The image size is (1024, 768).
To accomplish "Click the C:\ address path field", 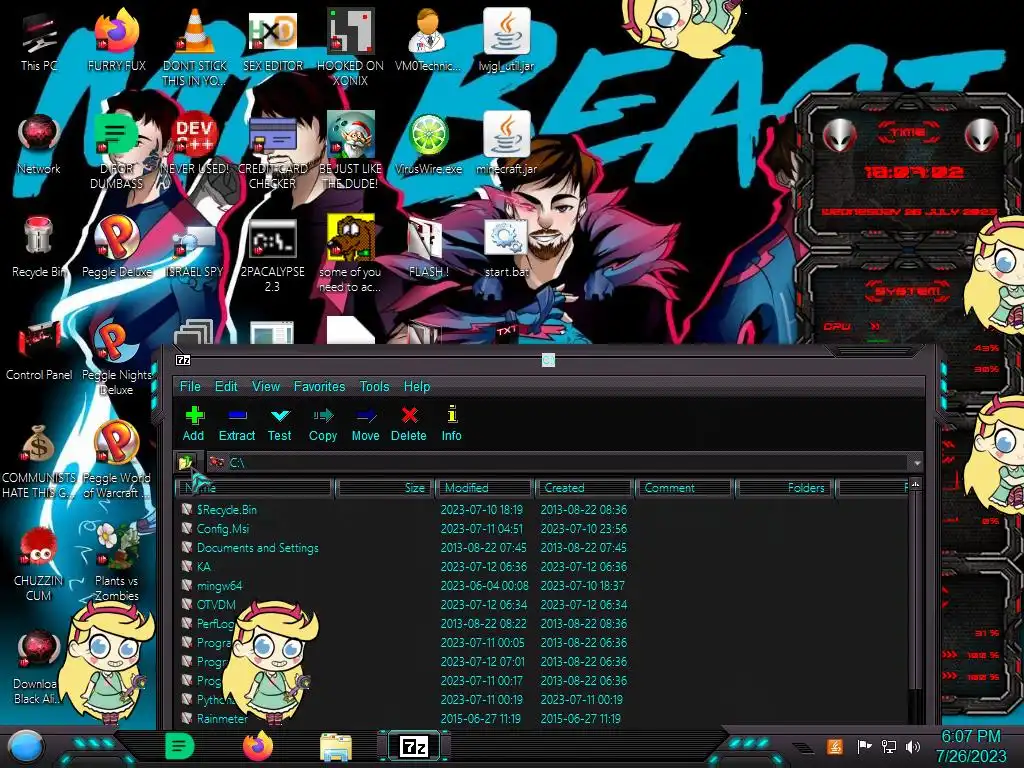I will 558,462.
